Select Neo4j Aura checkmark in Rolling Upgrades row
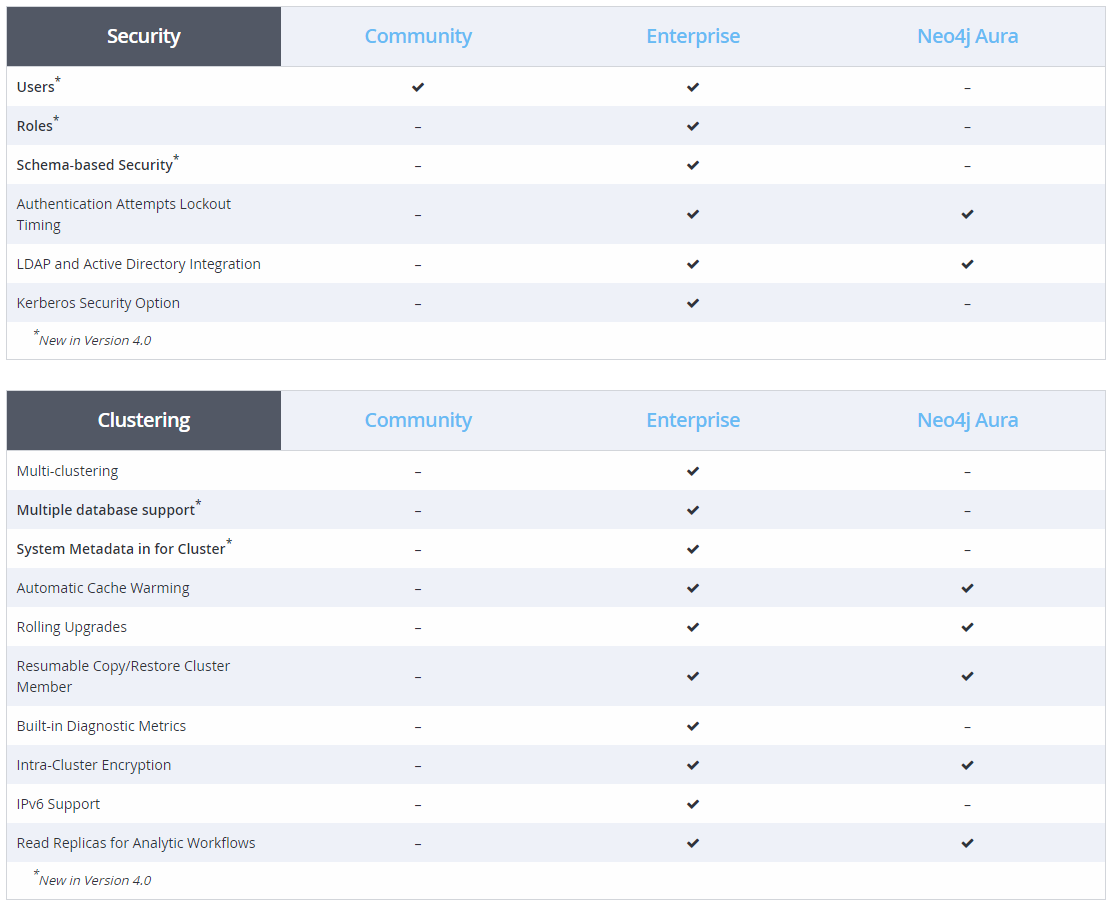The width and height of the screenshot is (1112, 902). tap(967, 627)
